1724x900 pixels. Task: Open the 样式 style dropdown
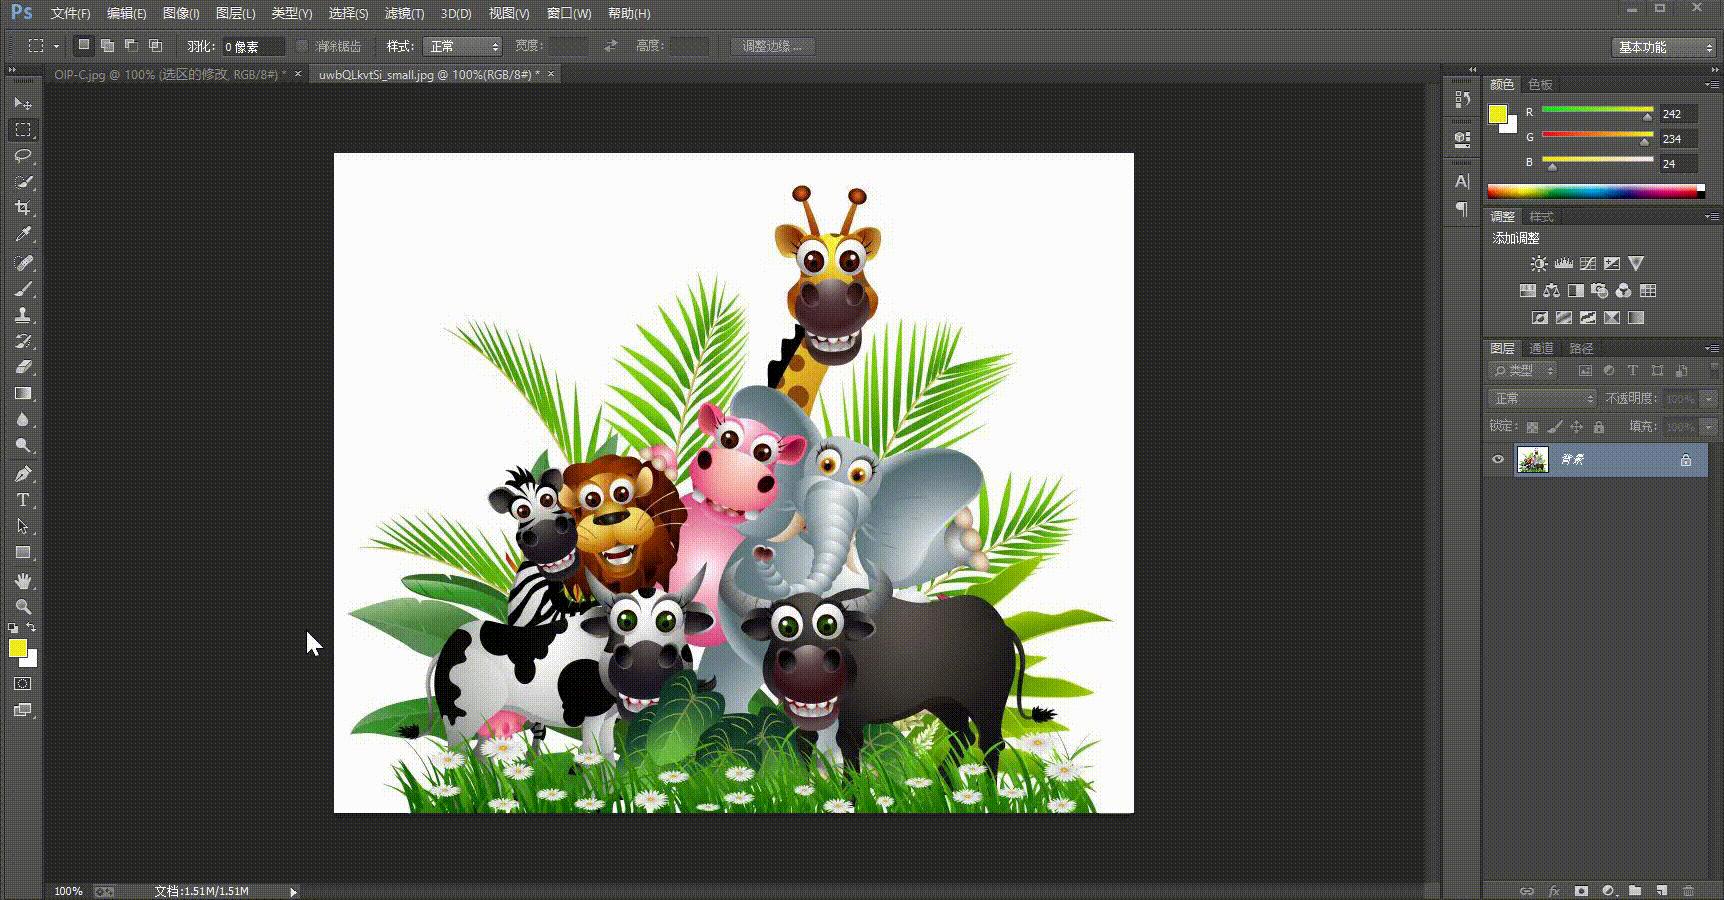tap(462, 46)
